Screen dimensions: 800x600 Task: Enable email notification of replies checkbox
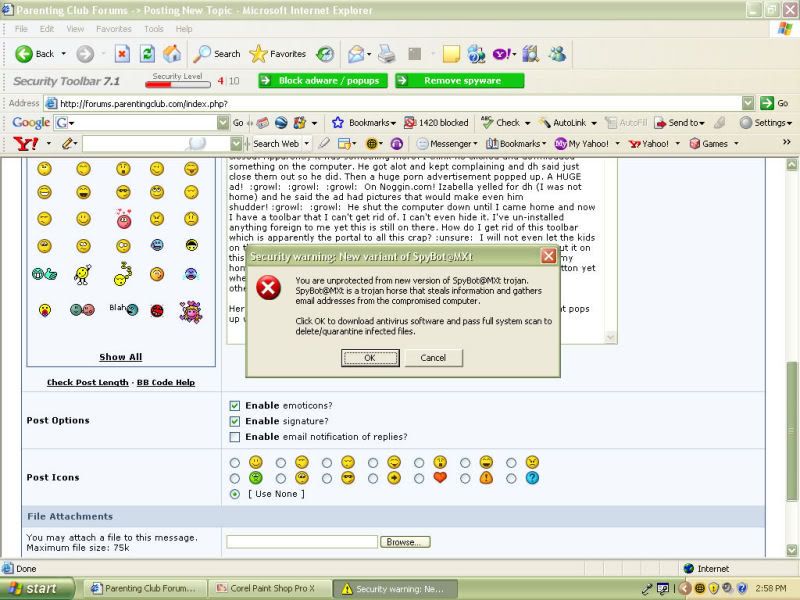(234, 437)
